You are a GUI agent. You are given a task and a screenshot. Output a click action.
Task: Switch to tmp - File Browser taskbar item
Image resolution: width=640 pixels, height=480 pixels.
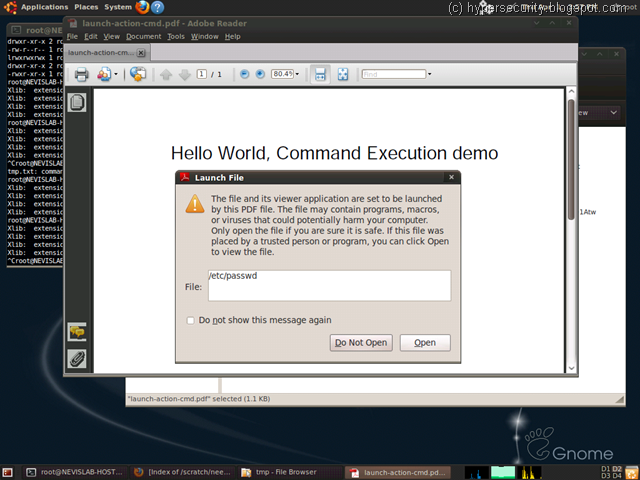coord(291,473)
